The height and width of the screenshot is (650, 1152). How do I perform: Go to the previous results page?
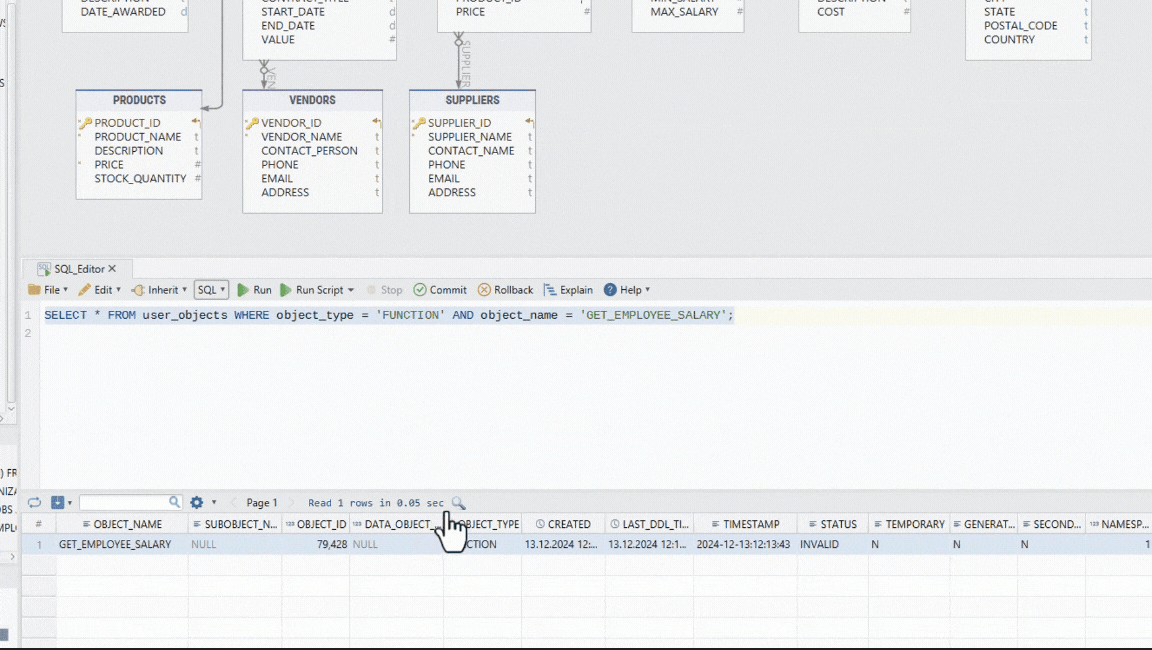234,502
